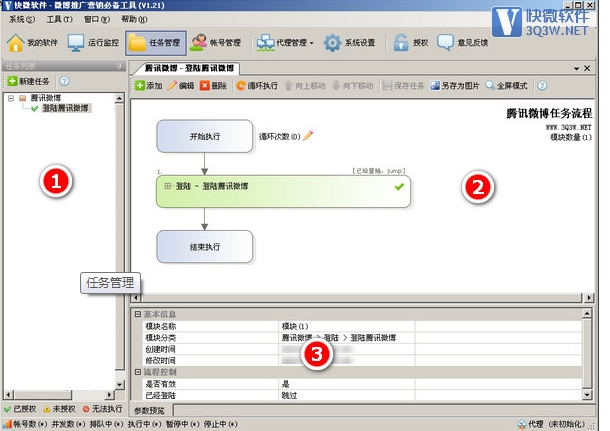610x431 pixels.
Task: Close the task tab panel
Action: (x=587, y=68)
